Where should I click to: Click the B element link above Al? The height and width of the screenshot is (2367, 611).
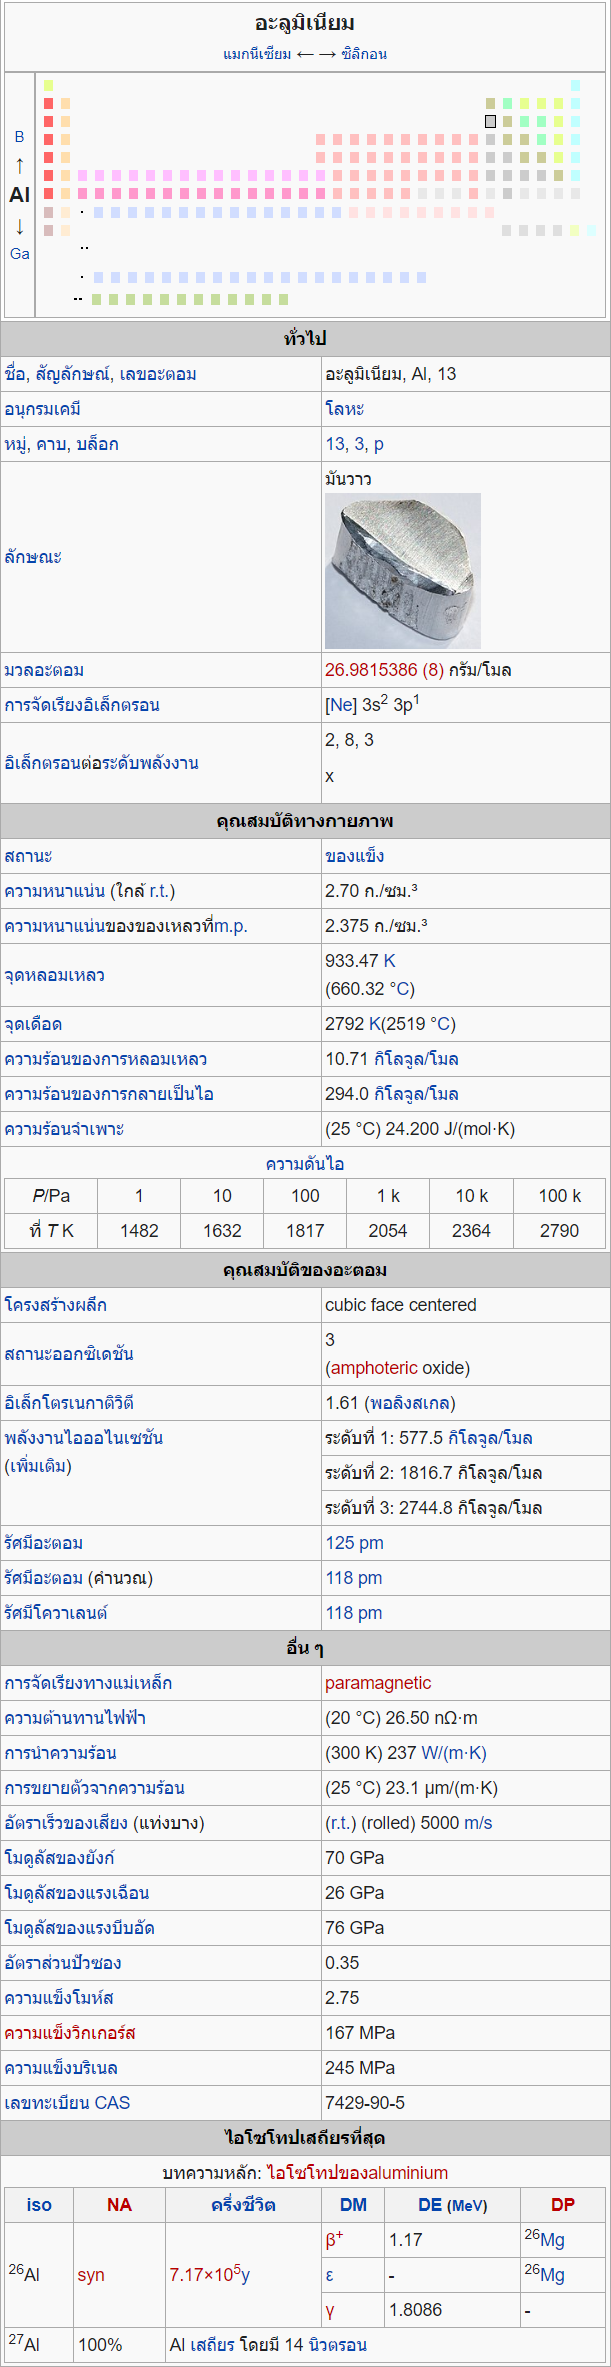pos(19,137)
